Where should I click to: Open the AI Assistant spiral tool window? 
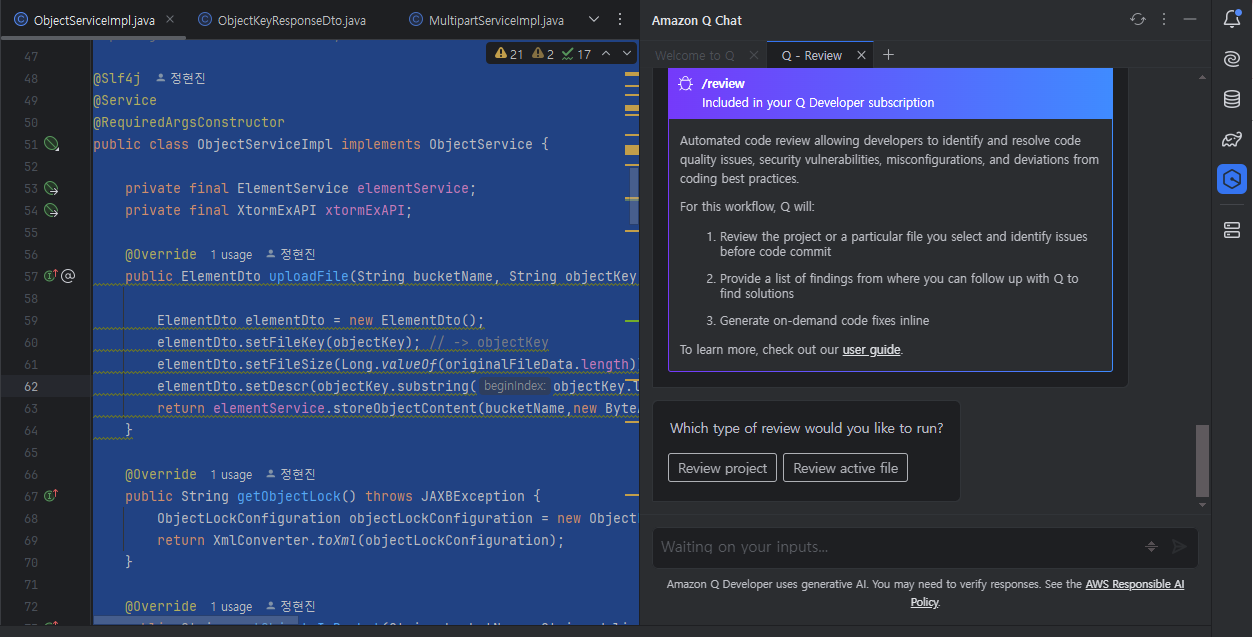pyautogui.click(x=1232, y=59)
